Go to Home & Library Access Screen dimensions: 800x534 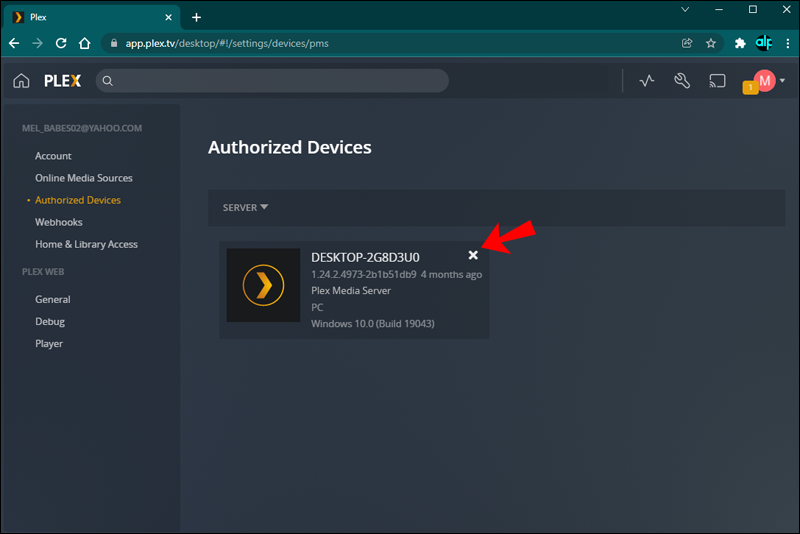pyautogui.click(x=86, y=244)
